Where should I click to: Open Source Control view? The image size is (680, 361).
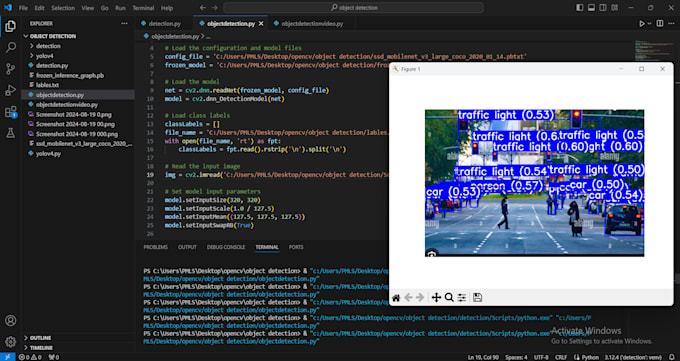coord(10,69)
